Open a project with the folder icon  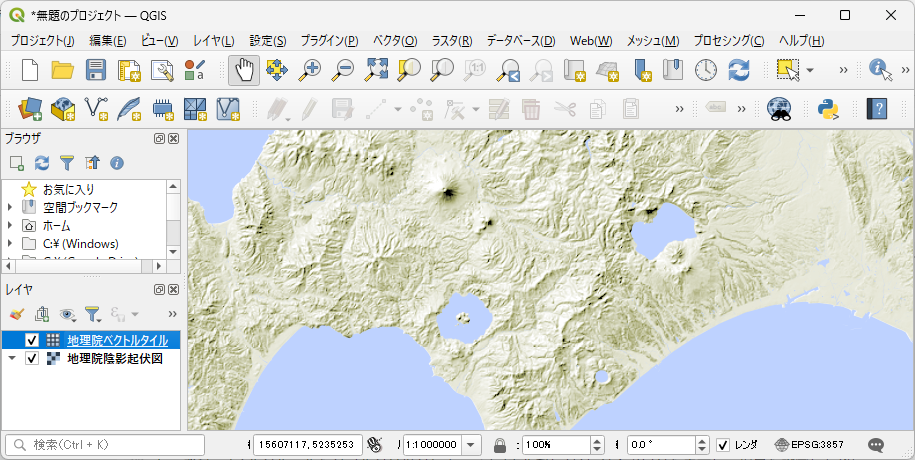pos(62,70)
